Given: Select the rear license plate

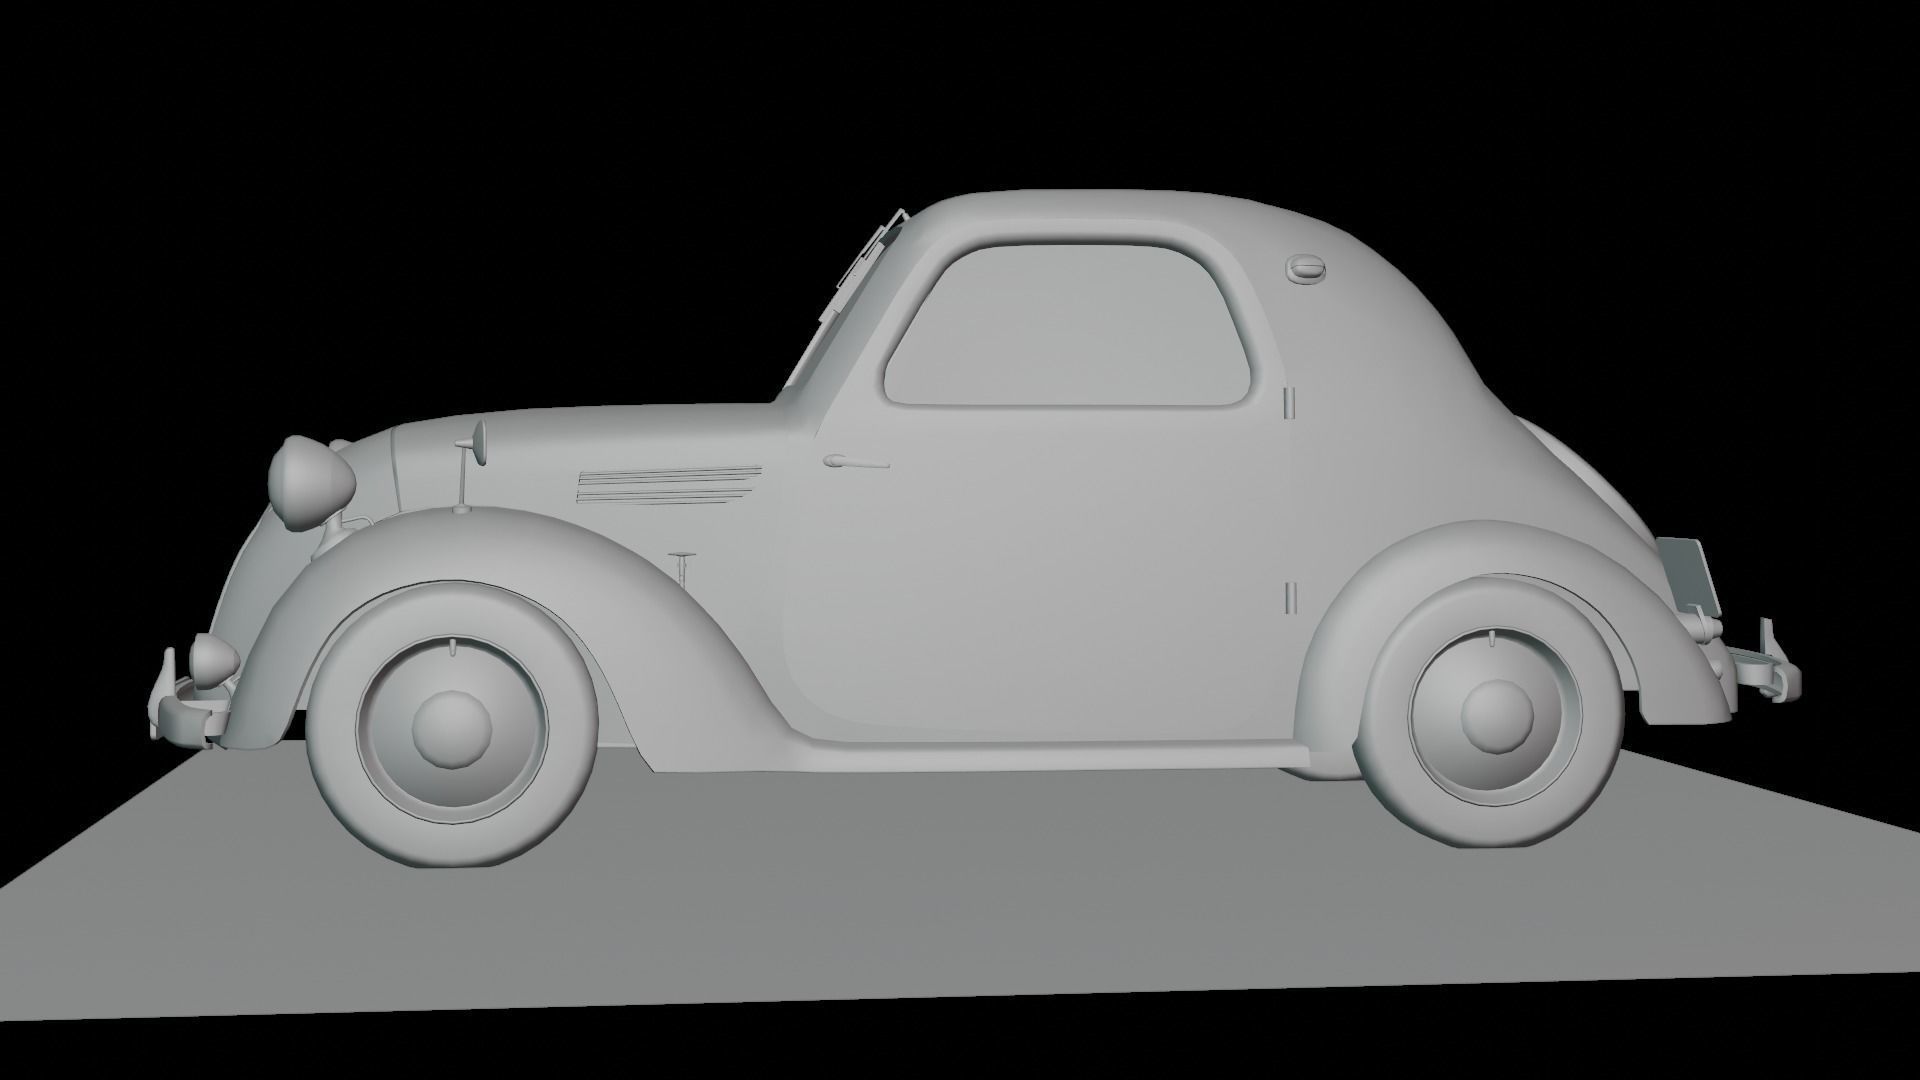Looking at the screenshot, I should click(x=1690, y=576).
